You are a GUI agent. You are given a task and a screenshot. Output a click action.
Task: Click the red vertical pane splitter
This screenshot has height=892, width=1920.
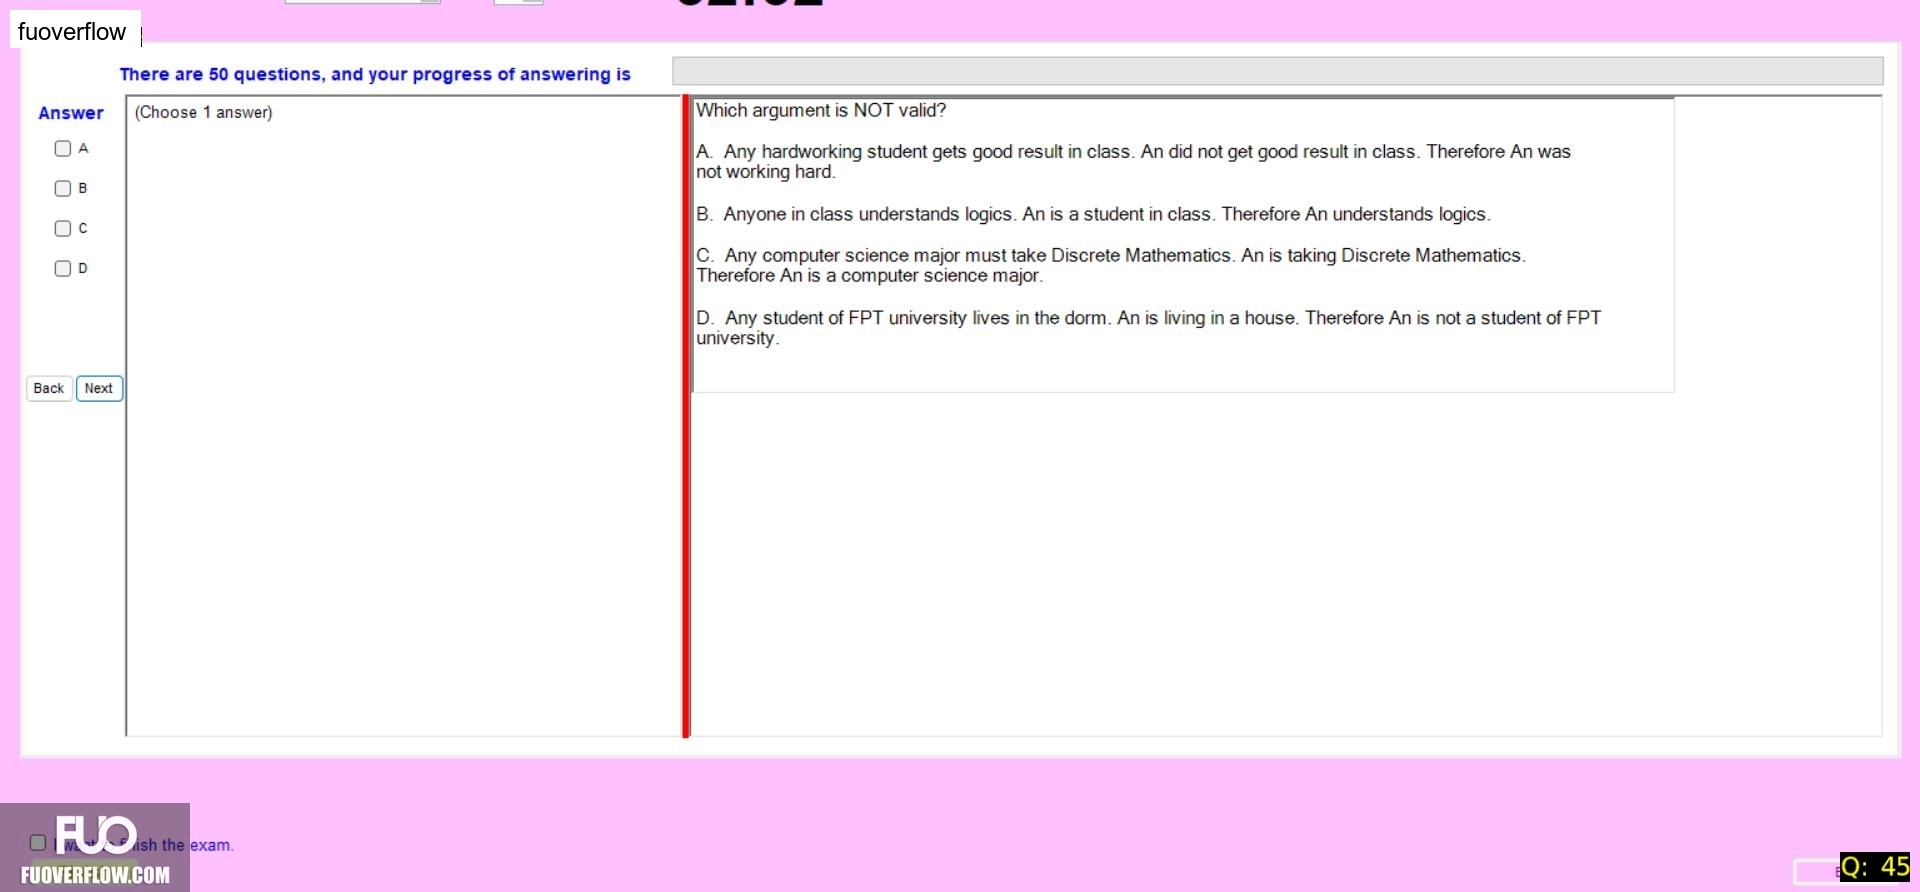coord(686,416)
